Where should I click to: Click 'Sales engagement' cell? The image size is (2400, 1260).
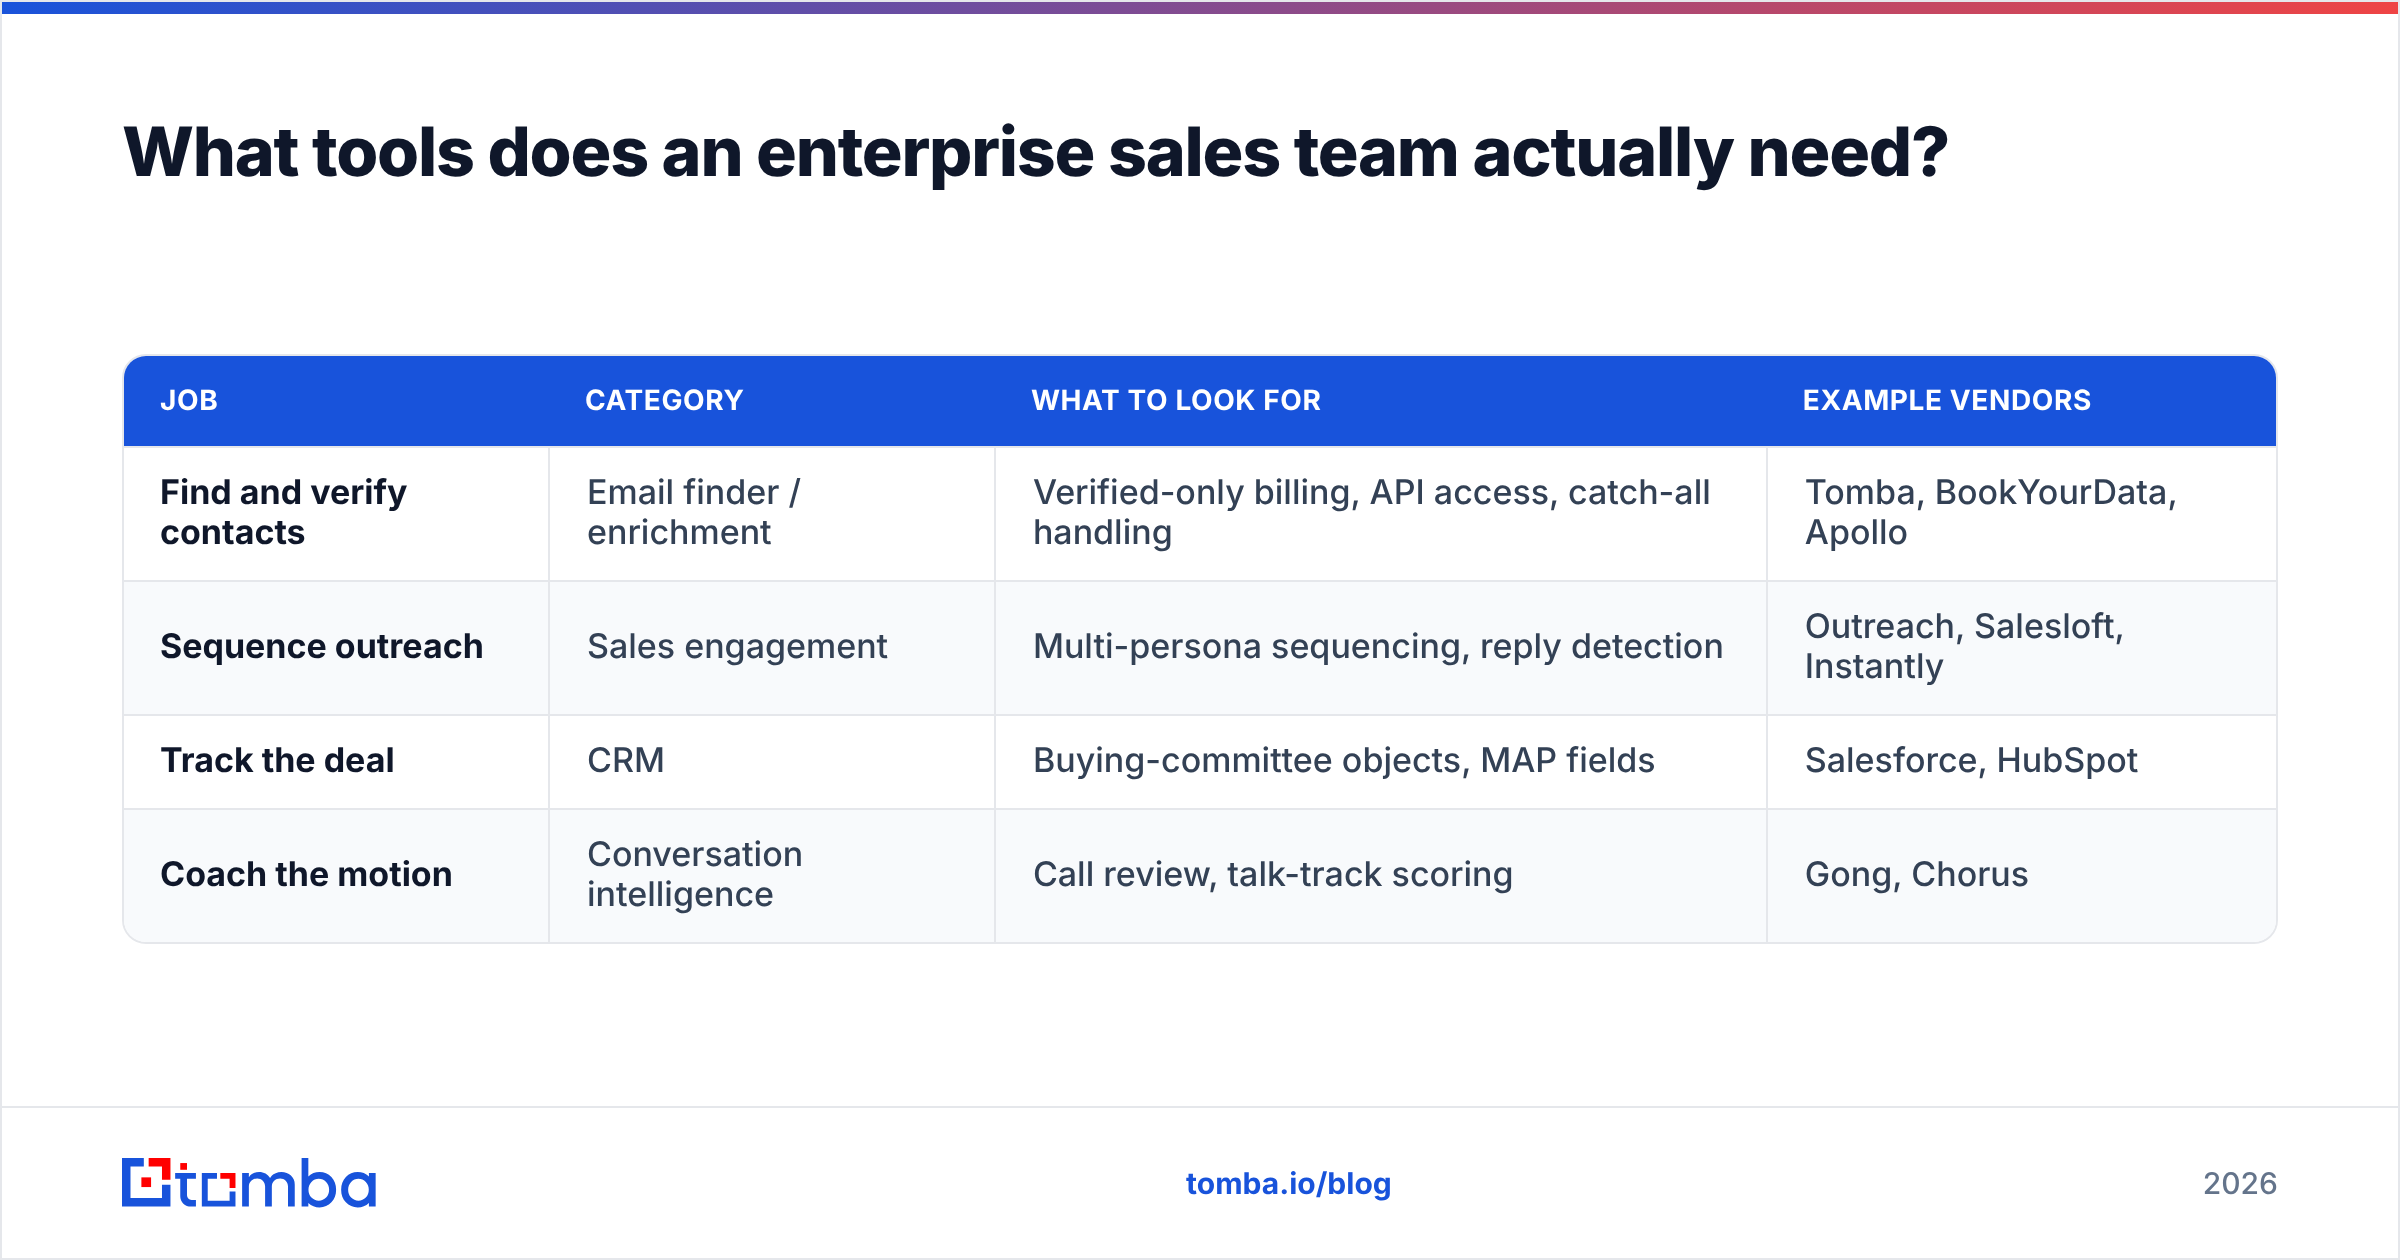(772, 647)
